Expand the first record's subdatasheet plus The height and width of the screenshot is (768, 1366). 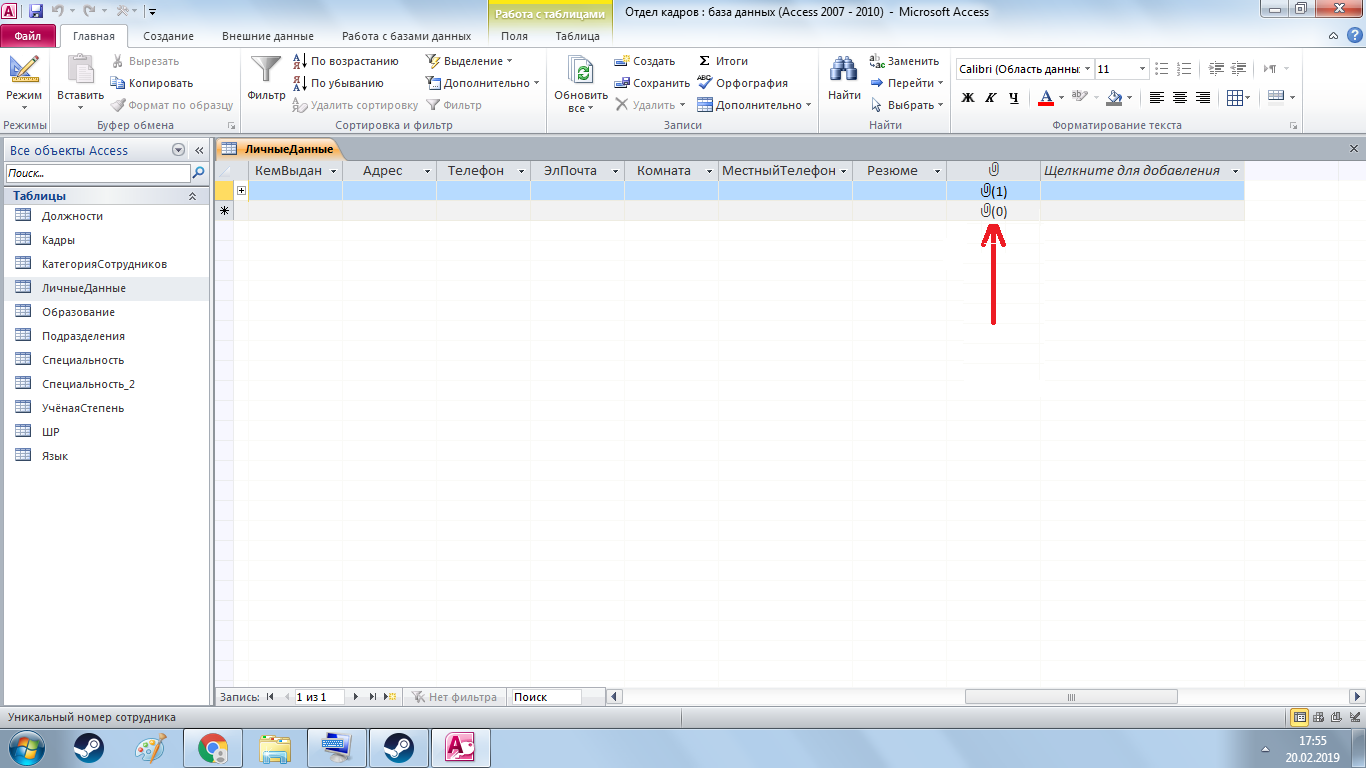click(241, 190)
